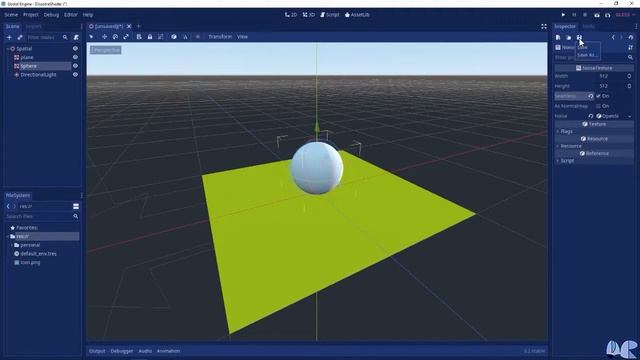Create new resource in Inspector
The width and height of the screenshot is (640, 360).
[x=558, y=38]
